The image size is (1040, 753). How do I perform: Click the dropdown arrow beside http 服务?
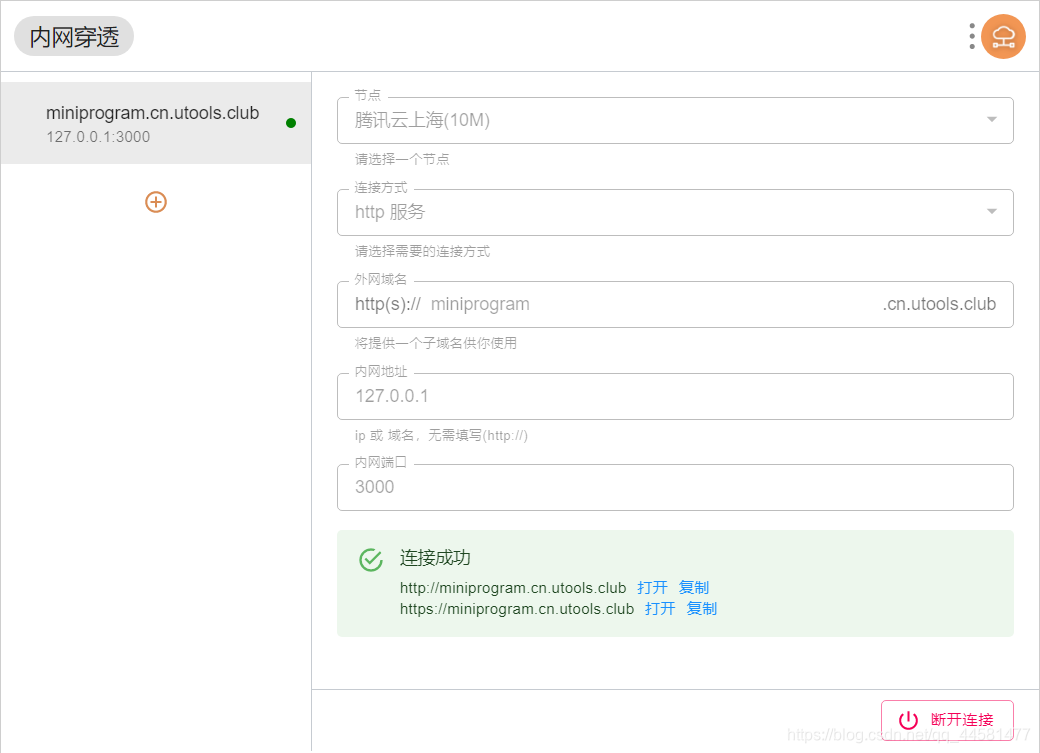point(991,212)
